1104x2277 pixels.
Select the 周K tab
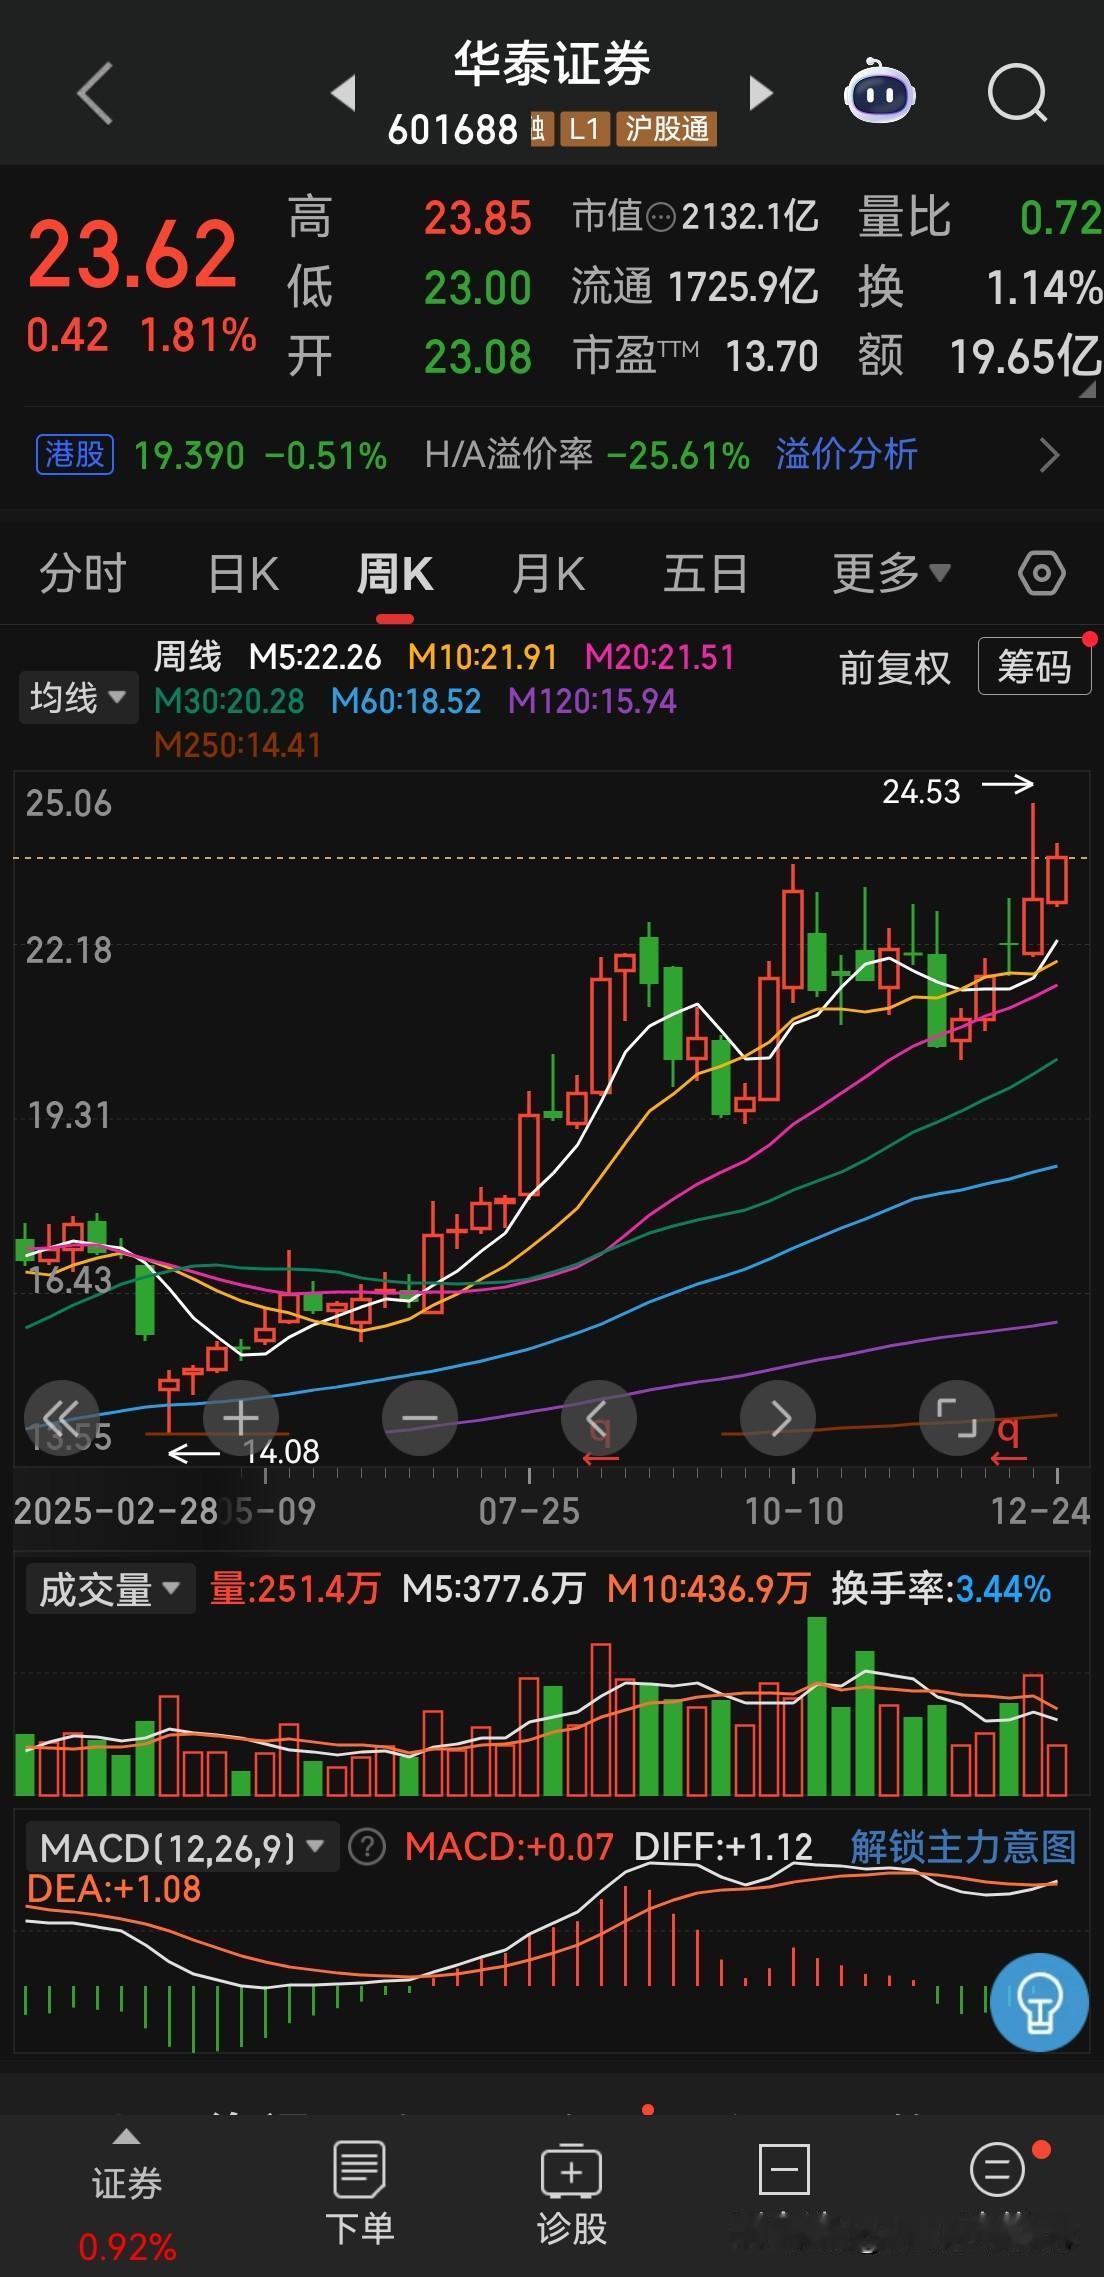(x=395, y=574)
